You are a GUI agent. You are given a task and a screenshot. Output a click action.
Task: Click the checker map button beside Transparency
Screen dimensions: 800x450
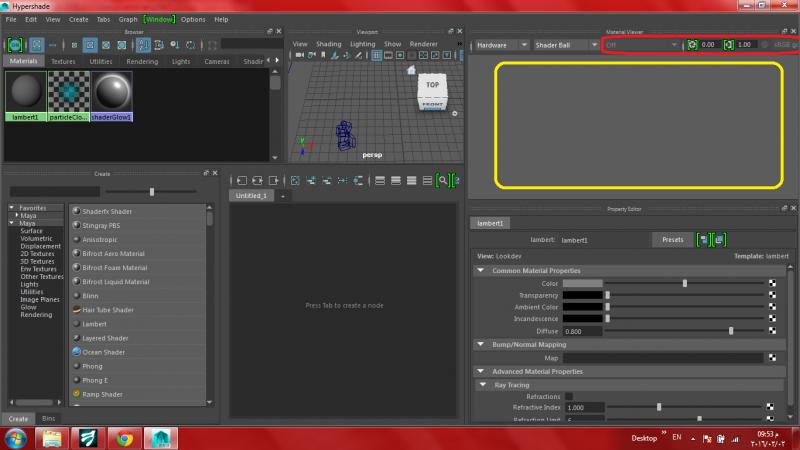coord(772,295)
